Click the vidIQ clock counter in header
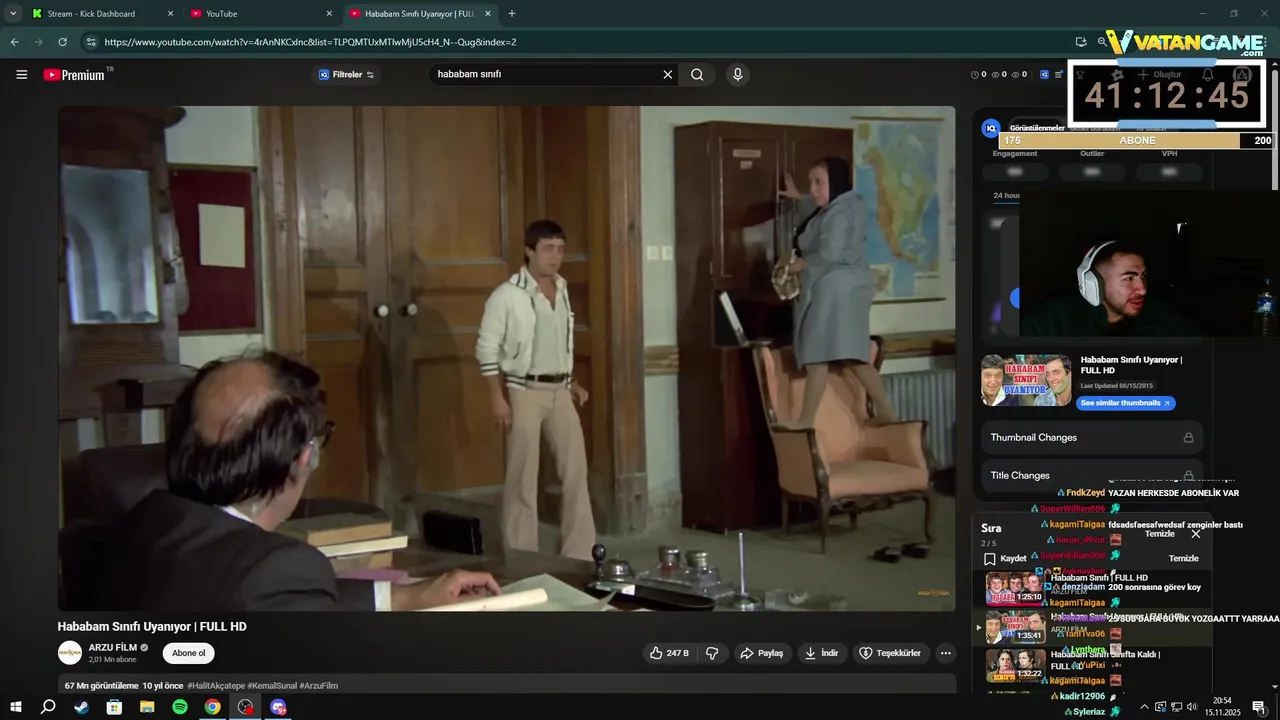The width and height of the screenshot is (1280, 720). pyautogui.click(x=979, y=75)
